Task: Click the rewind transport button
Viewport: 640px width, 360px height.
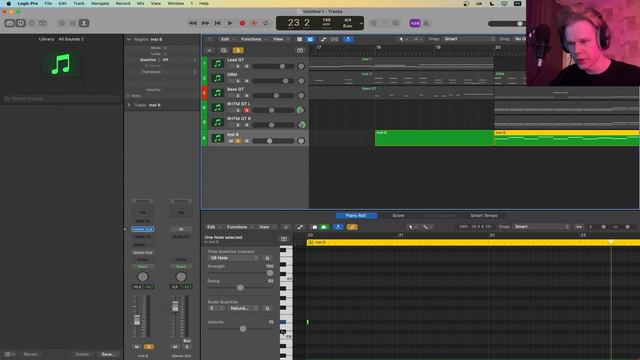Action: tap(193, 23)
